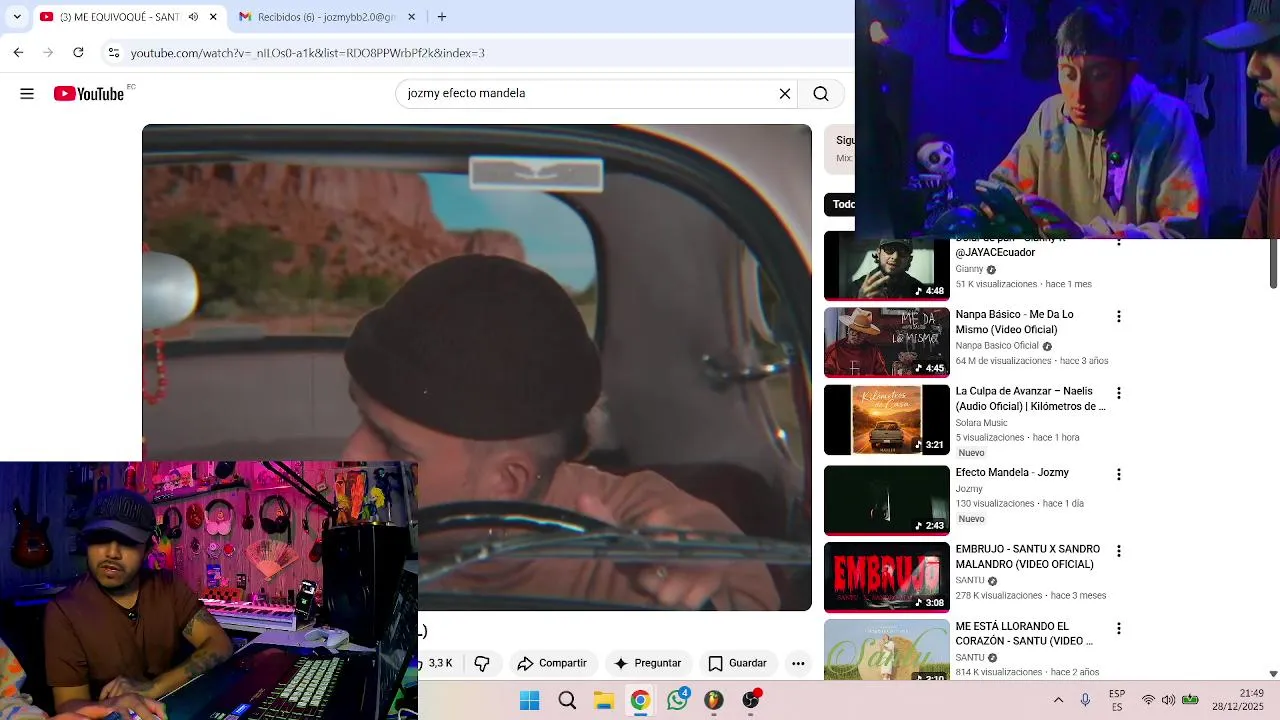
Task: Open FL Studio from the taskbar
Action: pos(714,701)
